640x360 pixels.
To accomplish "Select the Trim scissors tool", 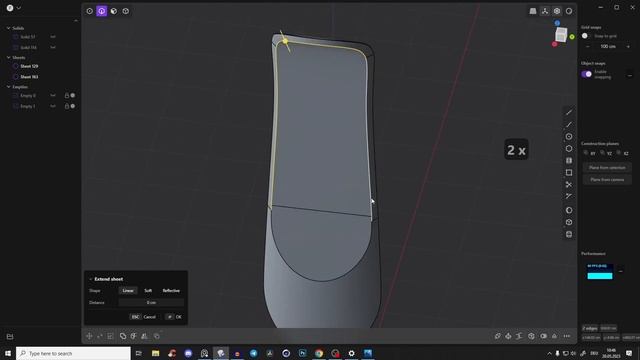I will pyautogui.click(x=569, y=184).
